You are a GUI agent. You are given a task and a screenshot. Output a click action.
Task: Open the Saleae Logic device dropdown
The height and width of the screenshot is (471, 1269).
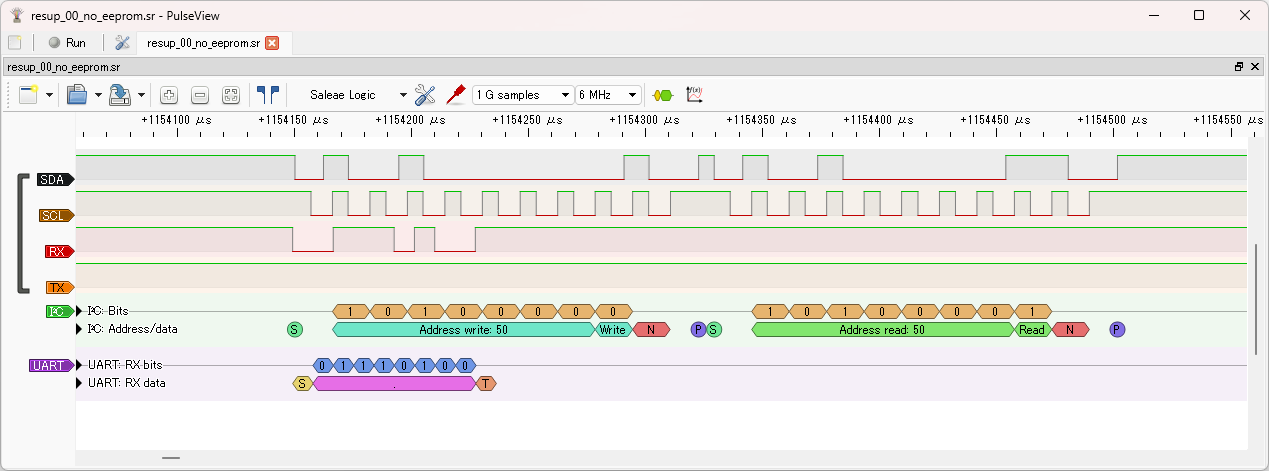click(x=356, y=95)
